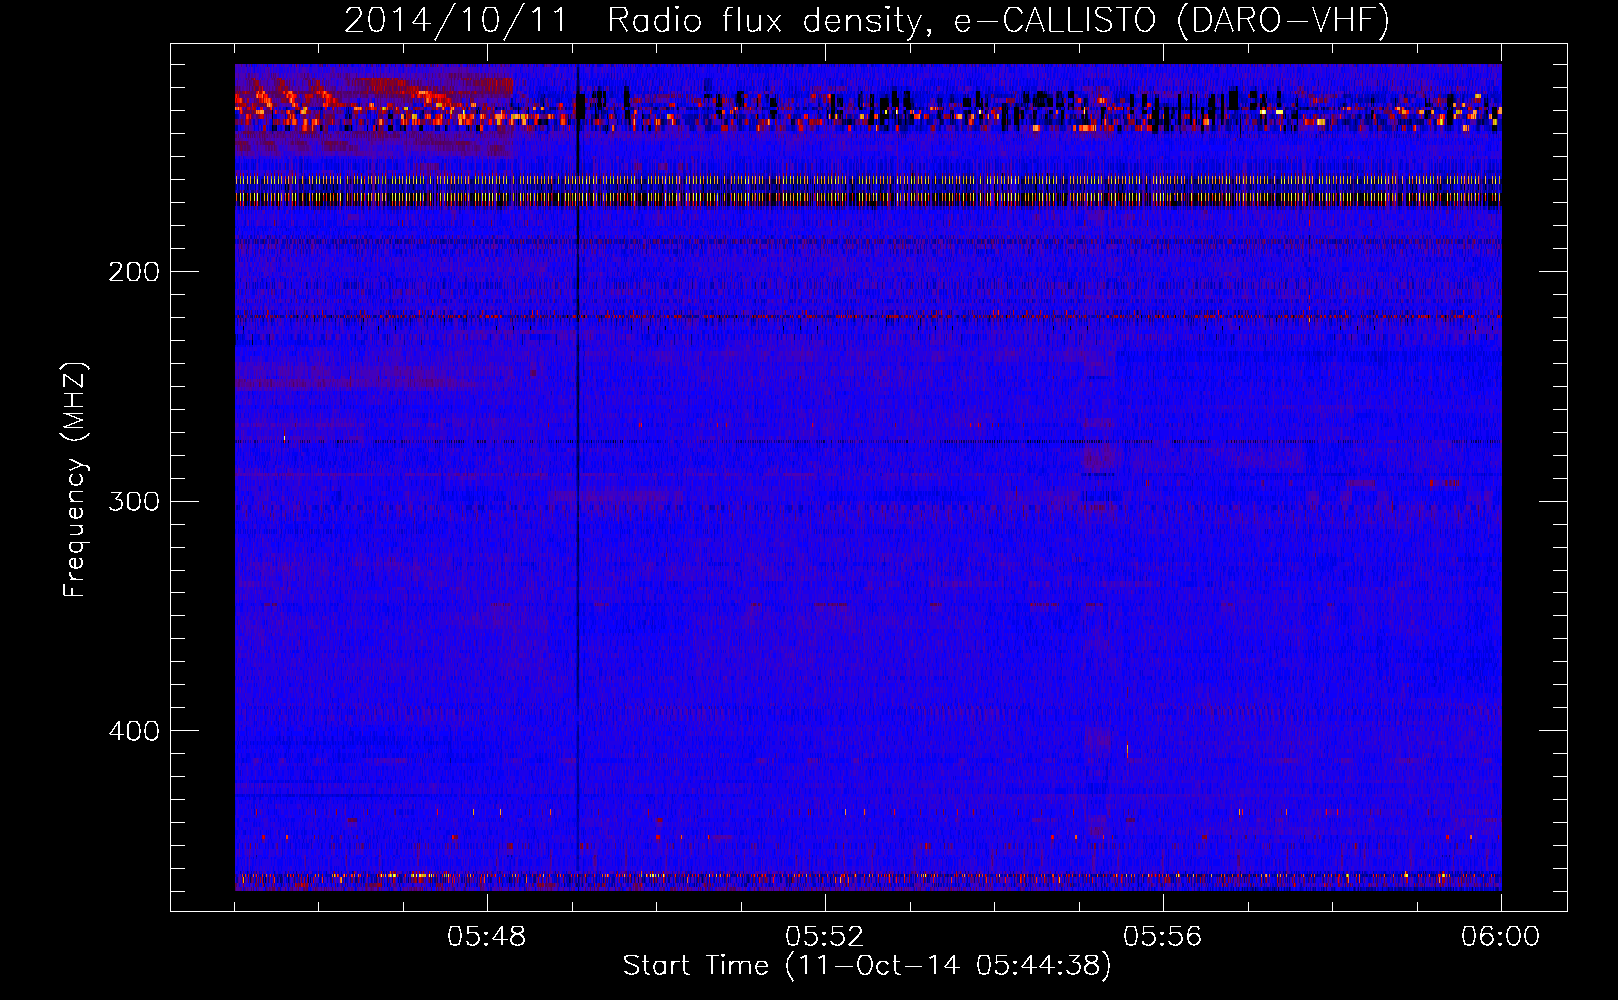Click the 400 frequency tick label
1618x1000 pixels.
[134, 731]
